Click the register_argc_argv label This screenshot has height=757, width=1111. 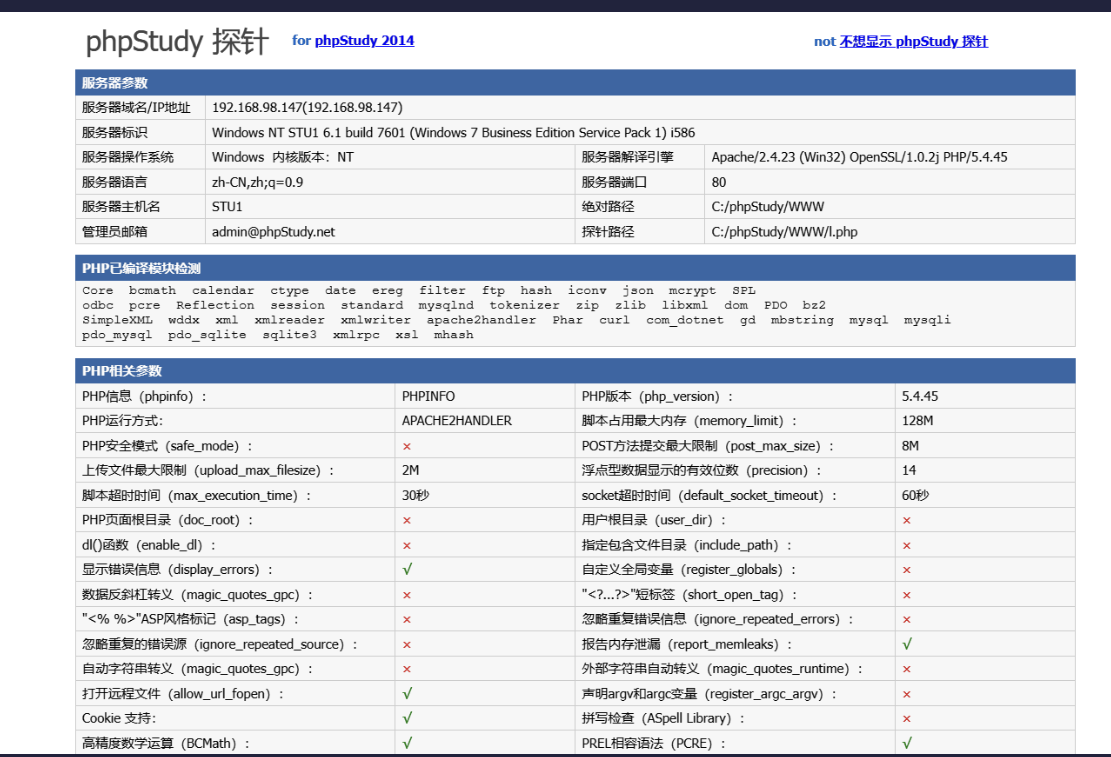pyautogui.click(x=709, y=693)
